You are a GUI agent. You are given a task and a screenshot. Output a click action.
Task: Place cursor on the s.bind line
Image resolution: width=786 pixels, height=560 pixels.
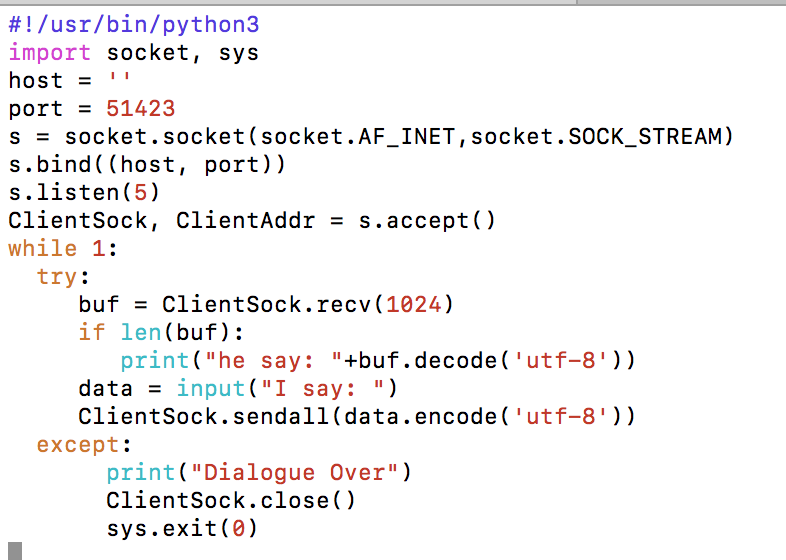tap(147, 165)
